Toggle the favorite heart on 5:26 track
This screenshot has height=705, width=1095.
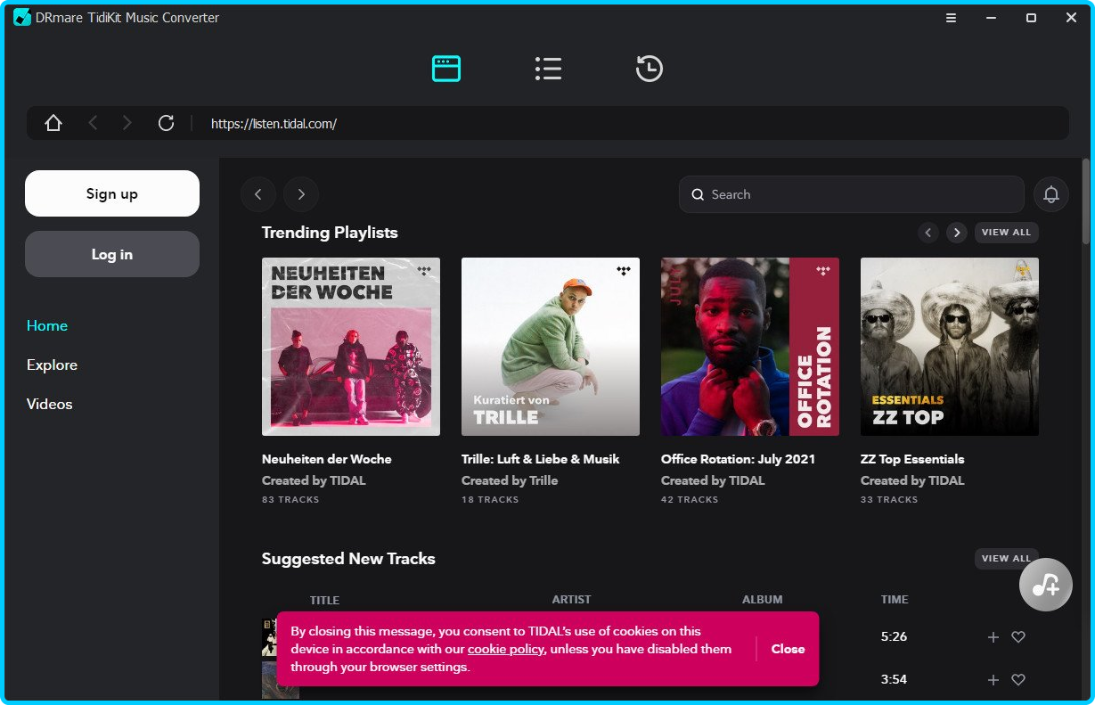click(1018, 637)
